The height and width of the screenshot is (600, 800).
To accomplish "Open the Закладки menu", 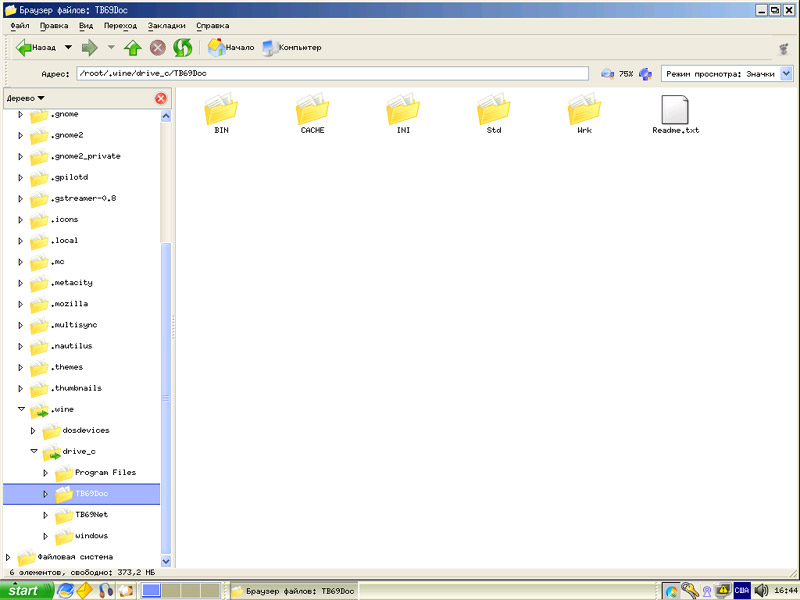I will click(166, 26).
